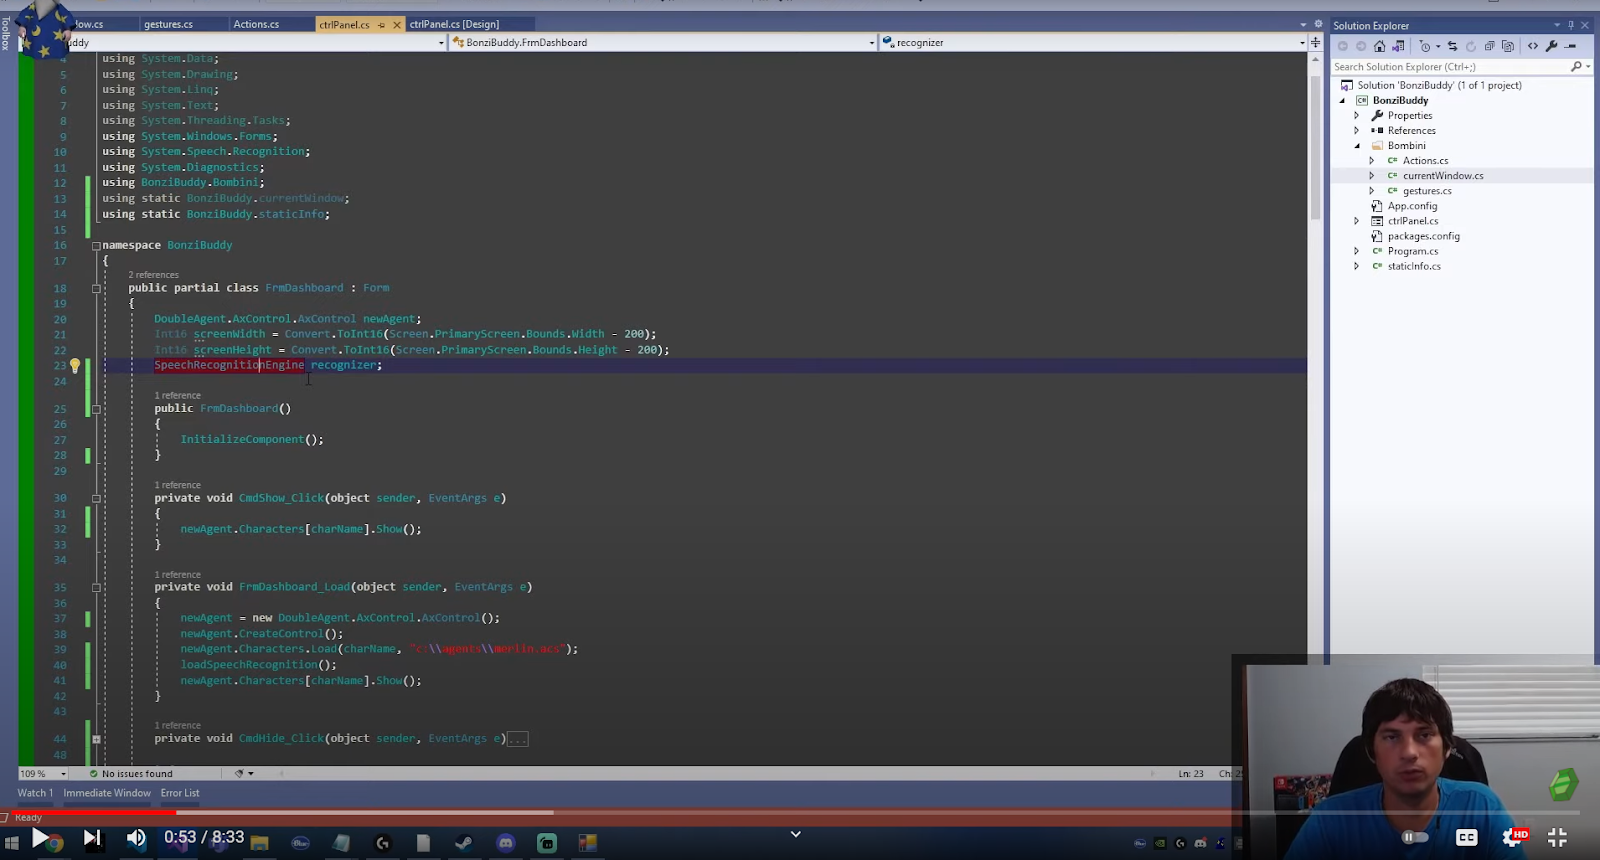
Task: Open the Immediate Window tab
Action: (x=107, y=793)
